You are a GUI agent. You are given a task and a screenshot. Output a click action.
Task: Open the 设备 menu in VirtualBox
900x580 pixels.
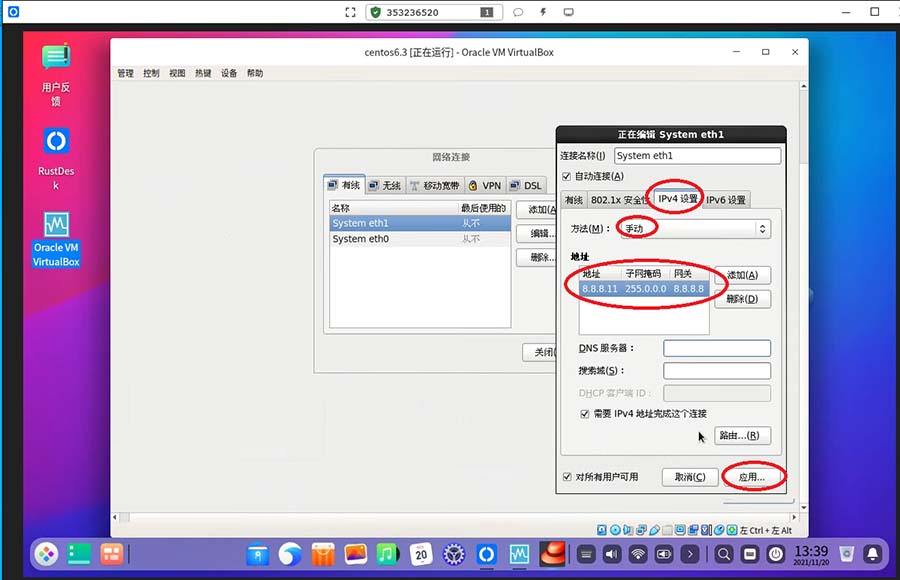pyautogui.click(x=228, y=74)
